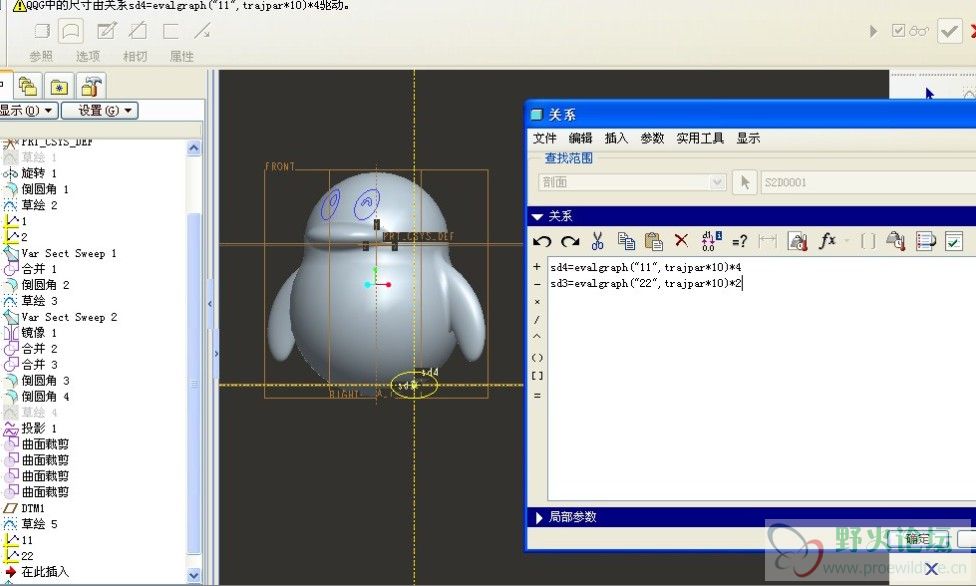Open the connections navigator tab
The height and width of the screenshot is (586, 976).
pyautogui.click(x=91, y=86)
